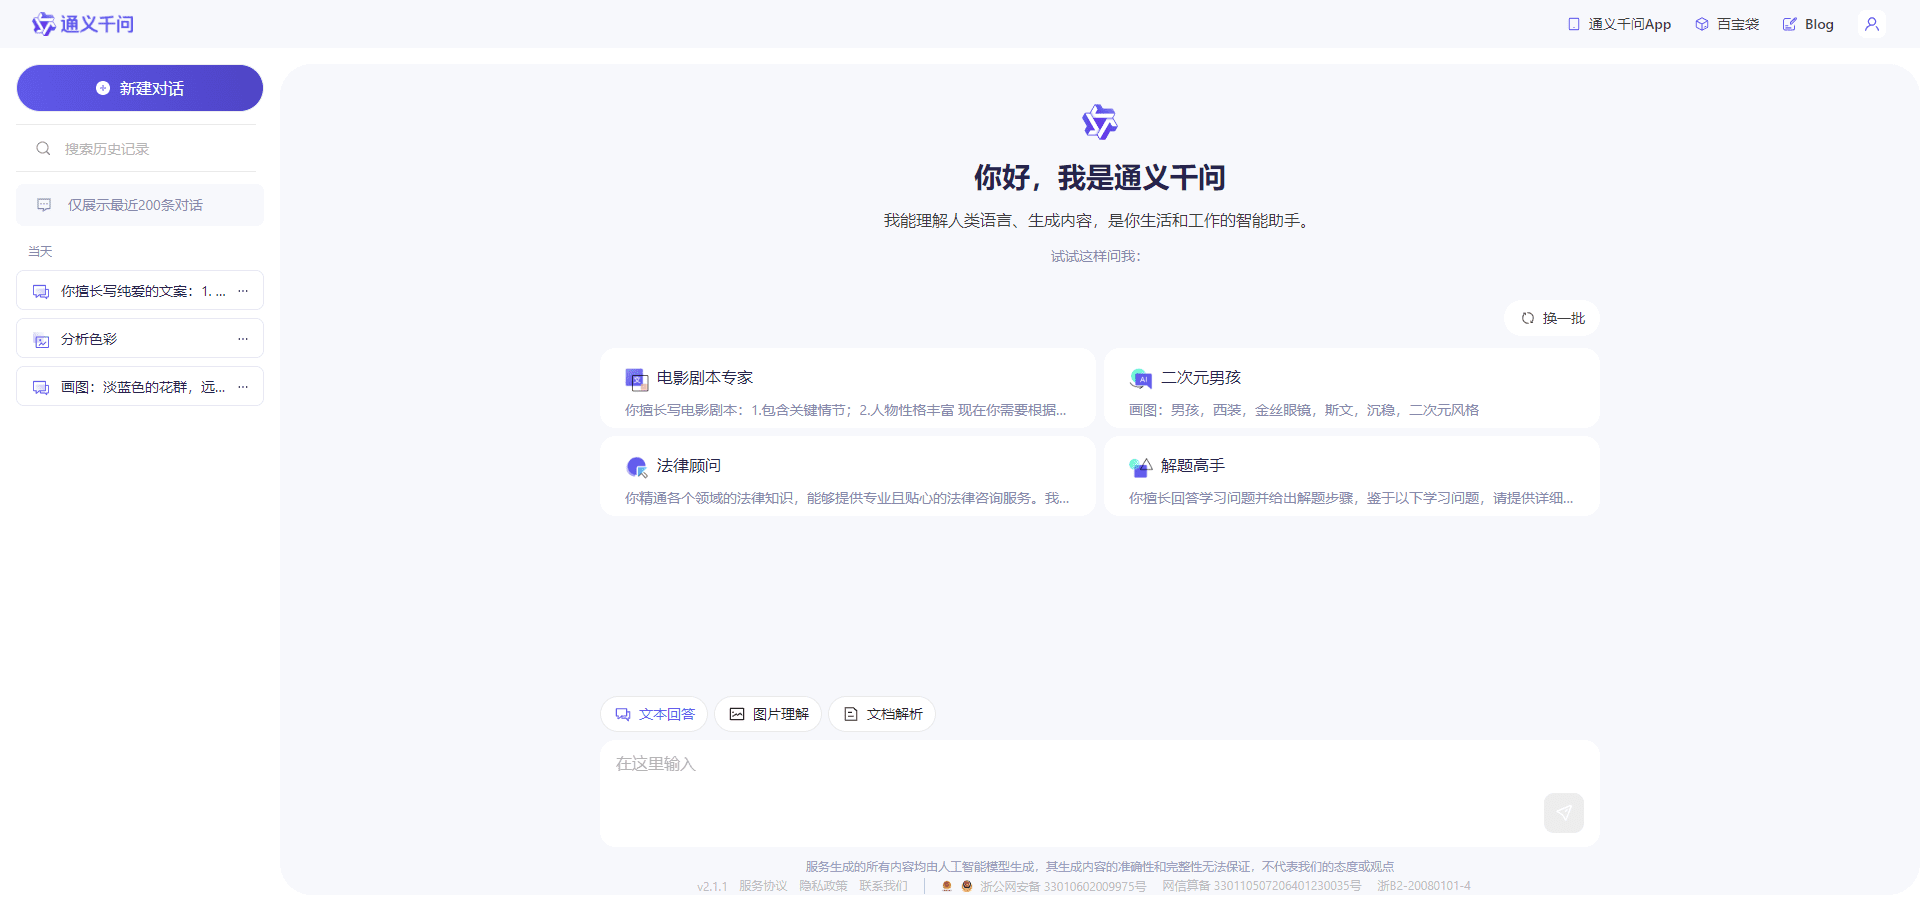
Task: Click image icon beside 分析色彩
Action: pyautogui.click(x=41, y=340)
